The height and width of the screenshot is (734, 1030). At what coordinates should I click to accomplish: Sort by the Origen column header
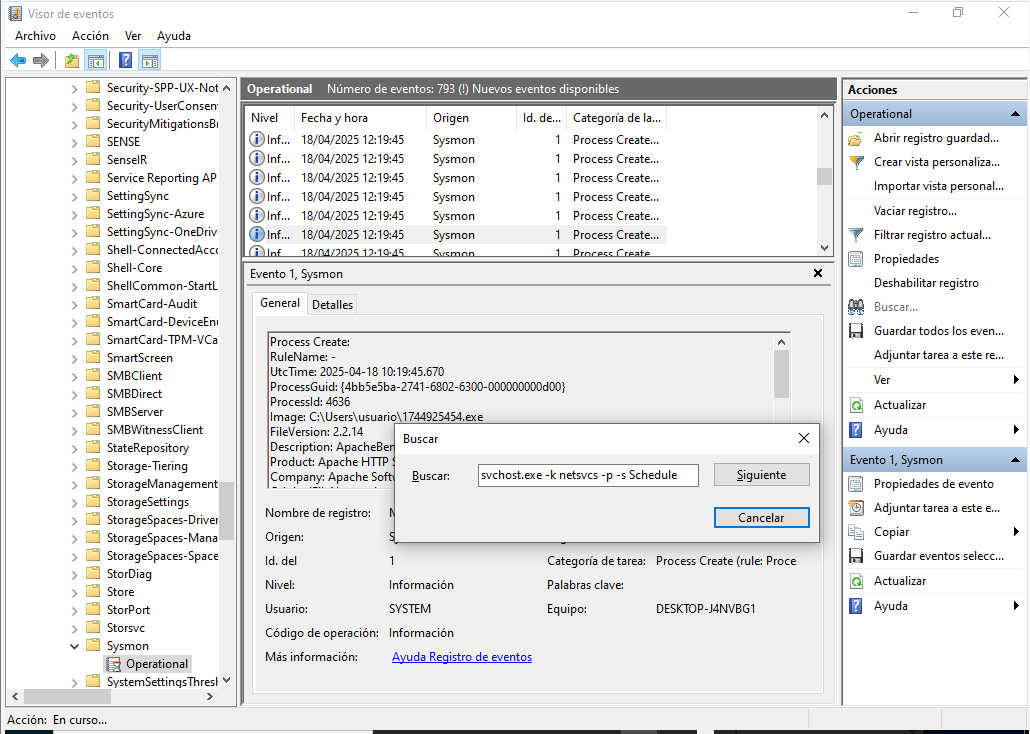click(x=471, y=118)
